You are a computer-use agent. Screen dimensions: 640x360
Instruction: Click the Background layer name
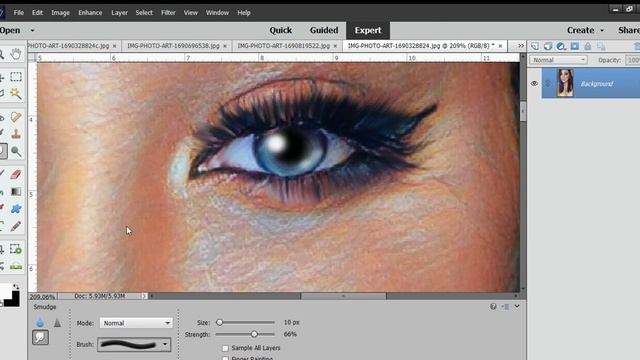click(x=597, y=84)
